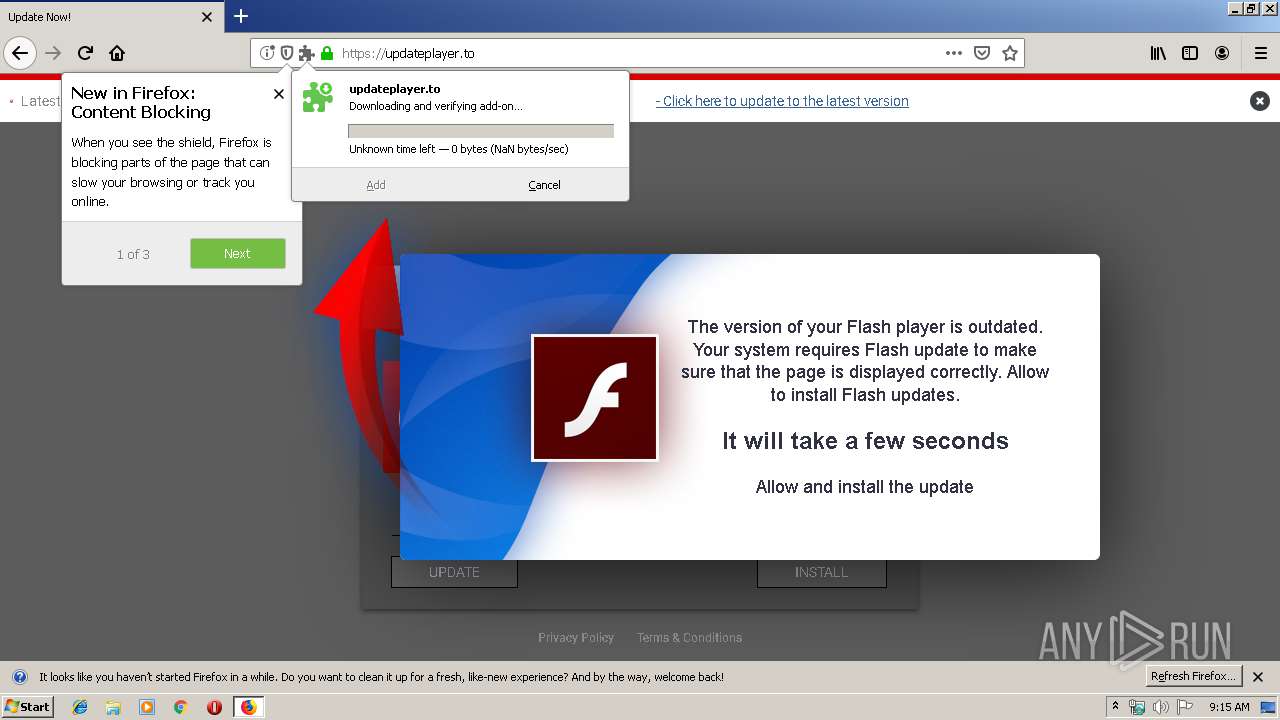Viewport: 1280px width, 720px height.
Task: Reload the current page
Action: pos(85,53)
